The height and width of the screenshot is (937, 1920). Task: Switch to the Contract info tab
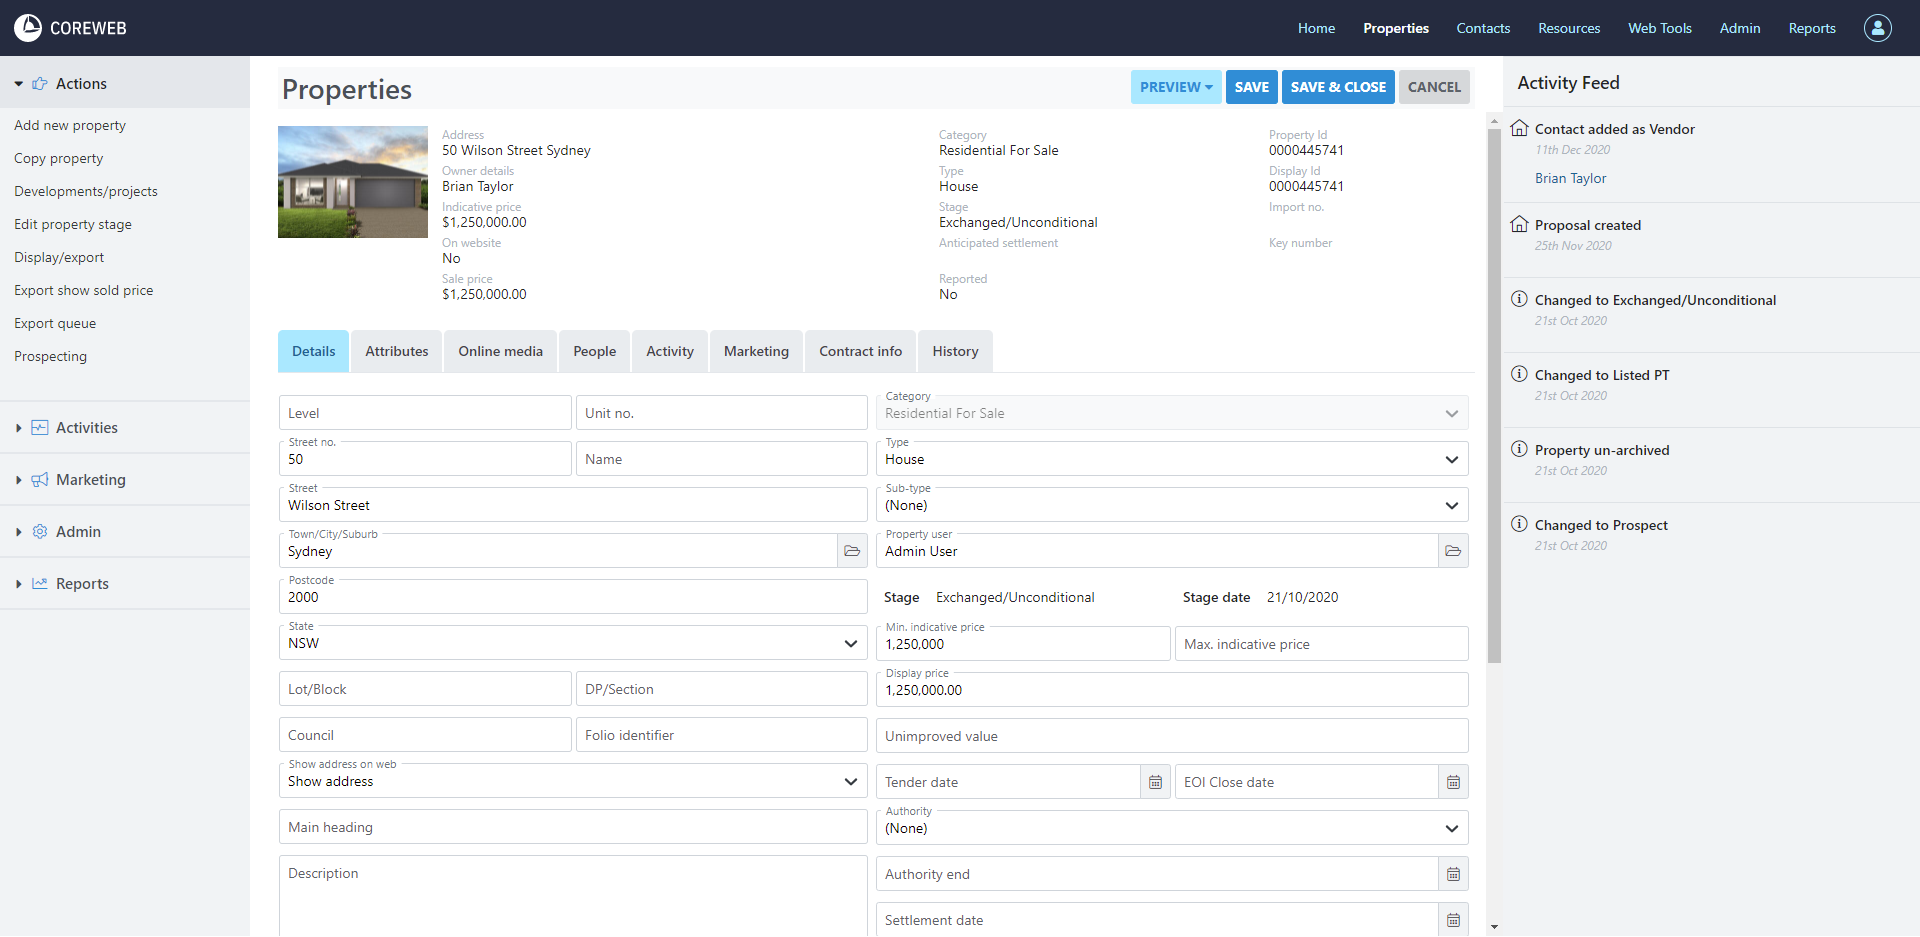pos(860,351)
